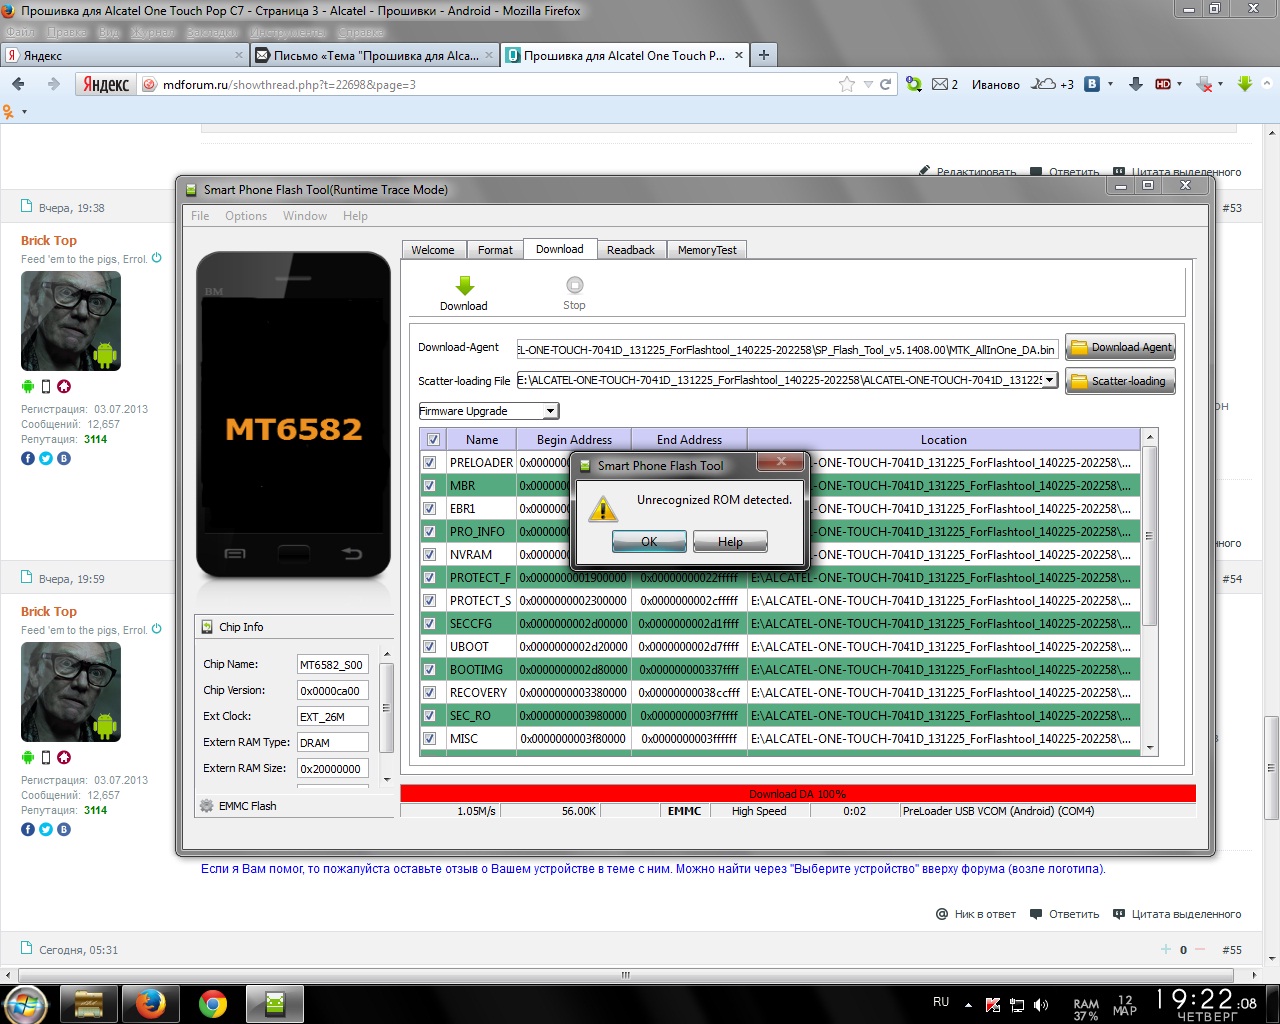Click the Scatter-loading folder button
The height and width of the screenshot is (1024, 1280).
pos(1120,381)
